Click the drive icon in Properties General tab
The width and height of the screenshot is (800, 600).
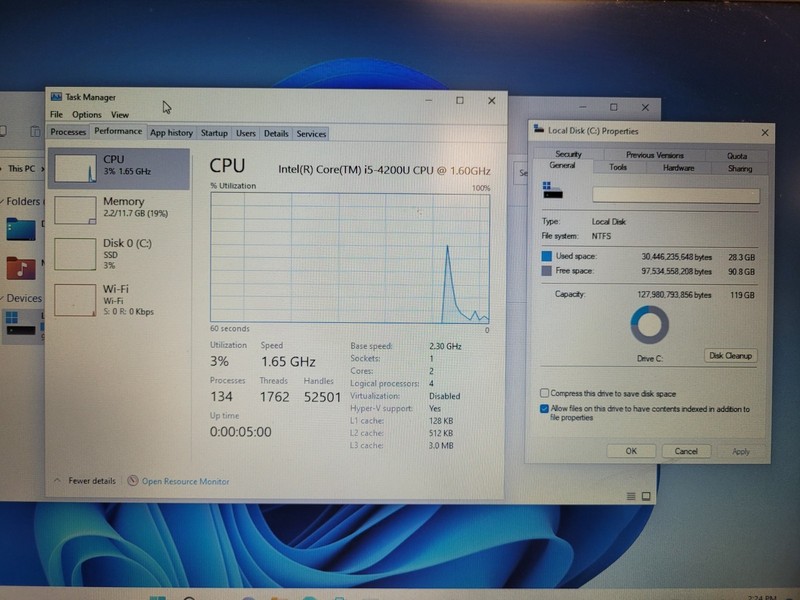point(553,190)
